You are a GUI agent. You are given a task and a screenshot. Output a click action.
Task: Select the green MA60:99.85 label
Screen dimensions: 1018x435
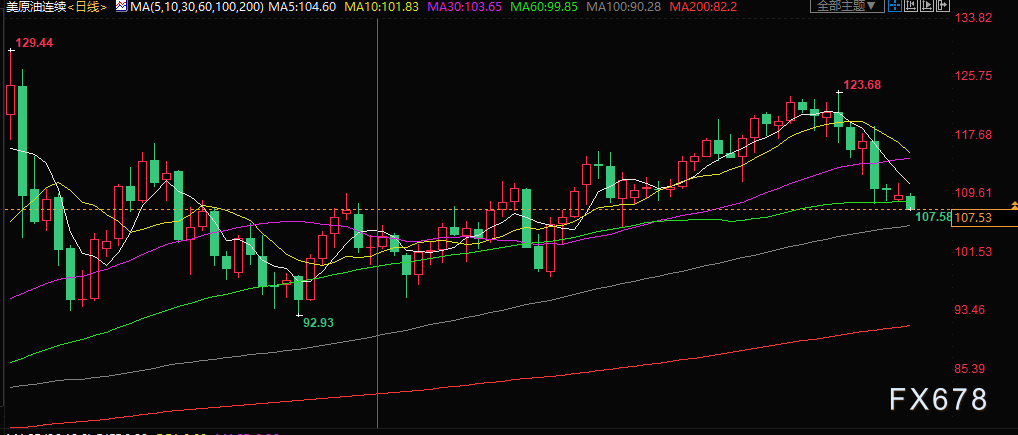click(544, 7)
